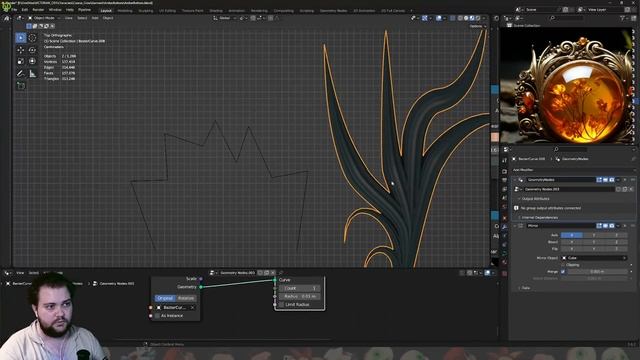Open the Pipeline menu
Screen dimensions: 640x360
tap(84, 10)
